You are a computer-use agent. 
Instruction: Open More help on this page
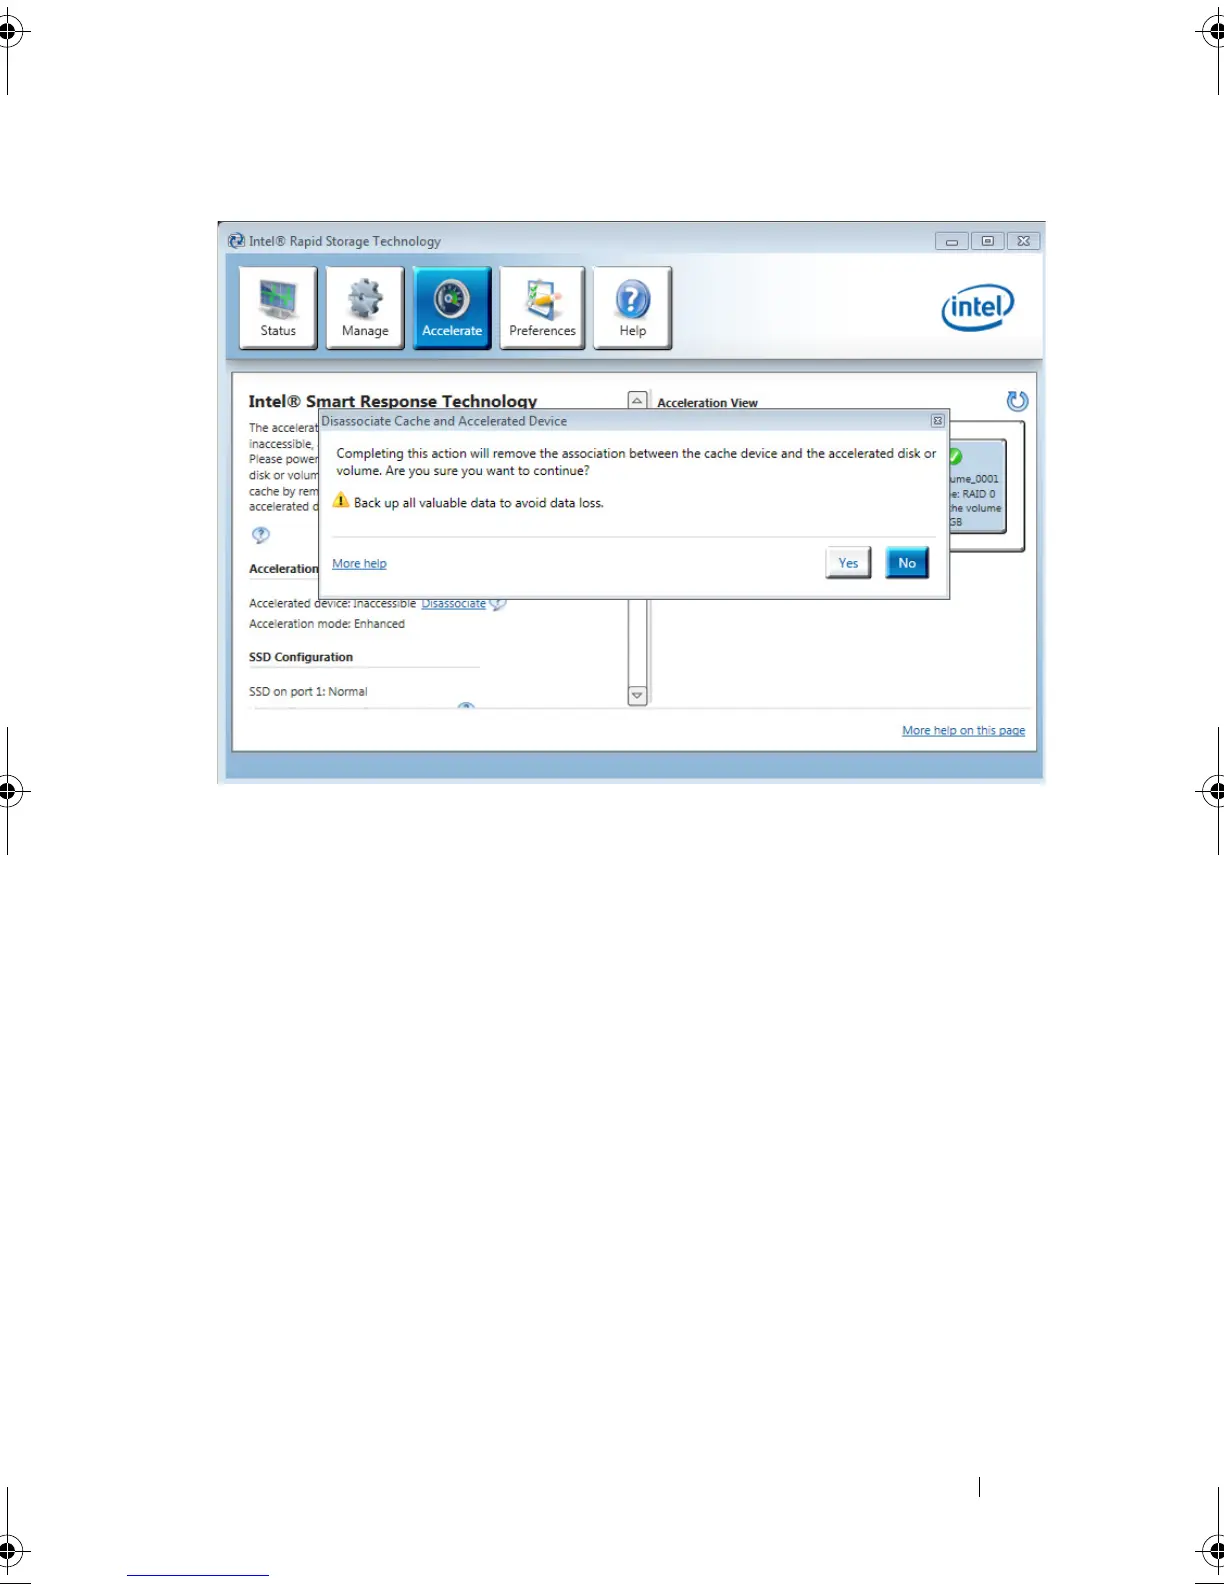963,731
